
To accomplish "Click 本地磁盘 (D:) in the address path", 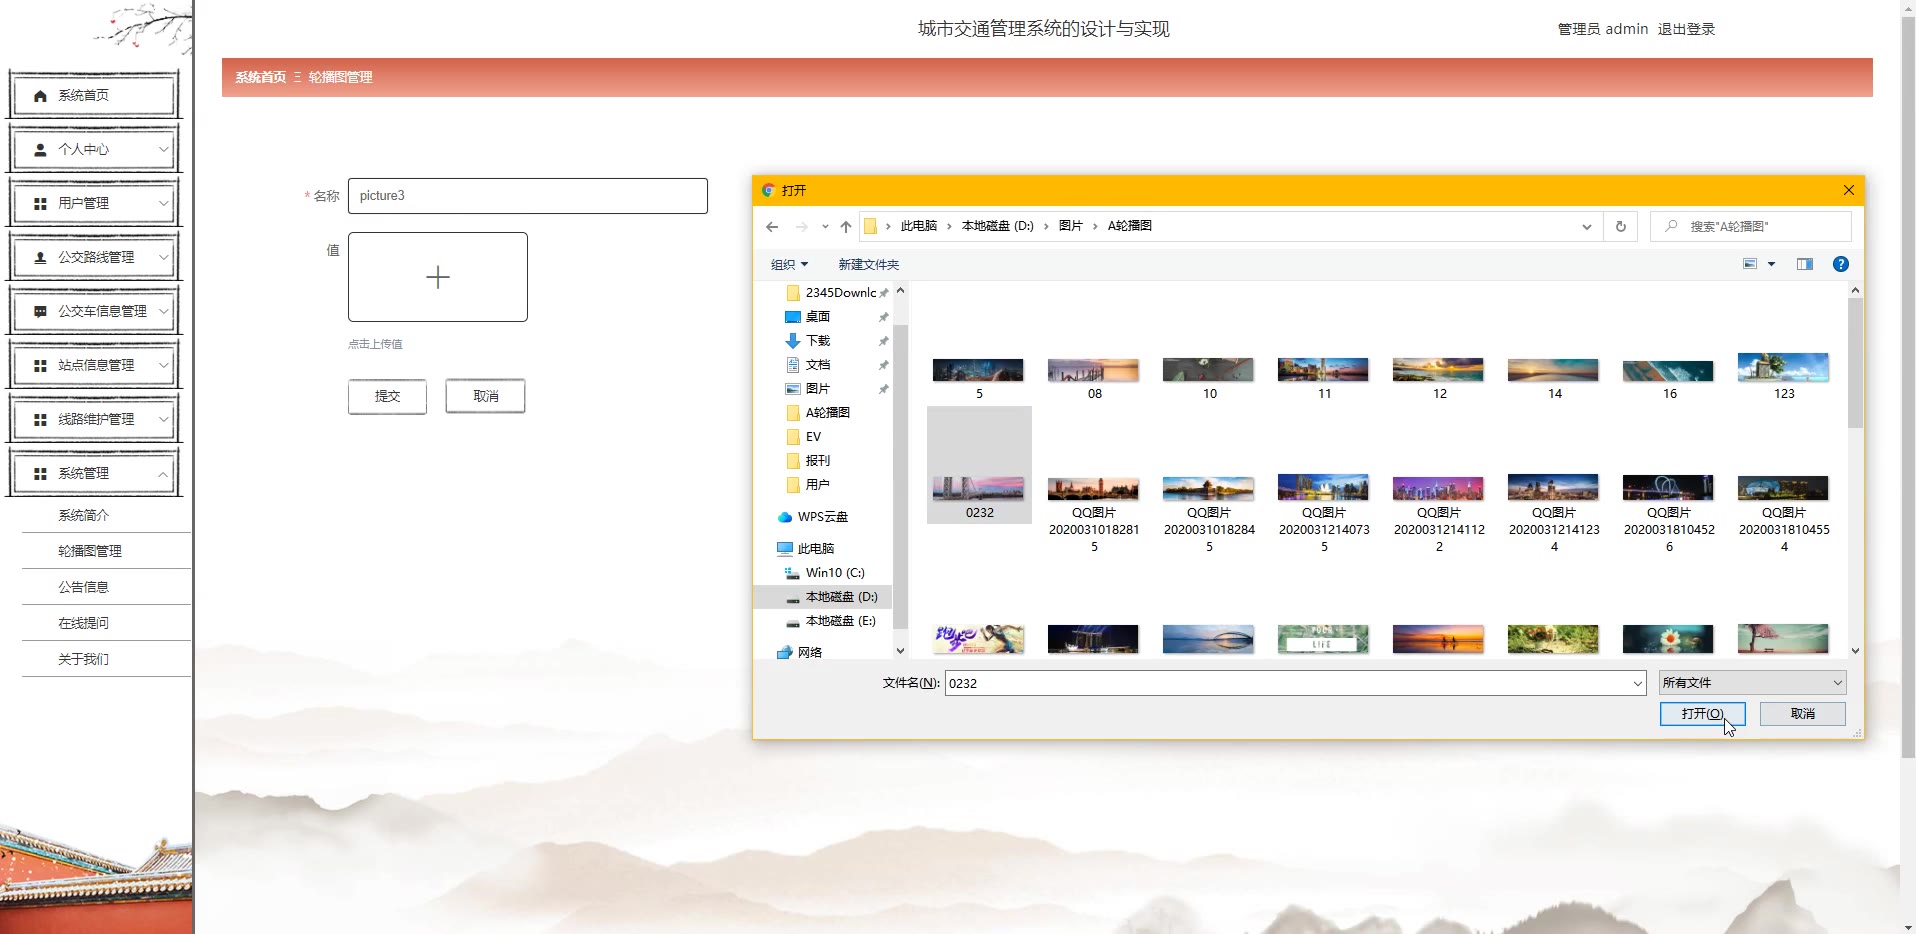I will click(997, 226).
